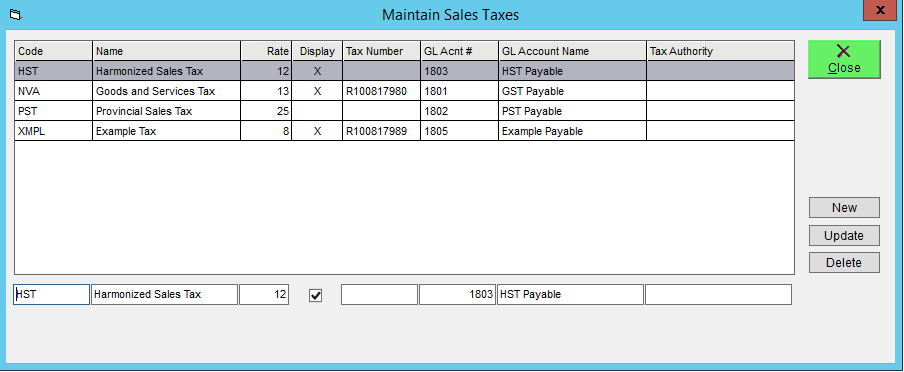Click the empty Tax Number input field
This screenshot has width=904, height=372.
[x=379, y=294]
